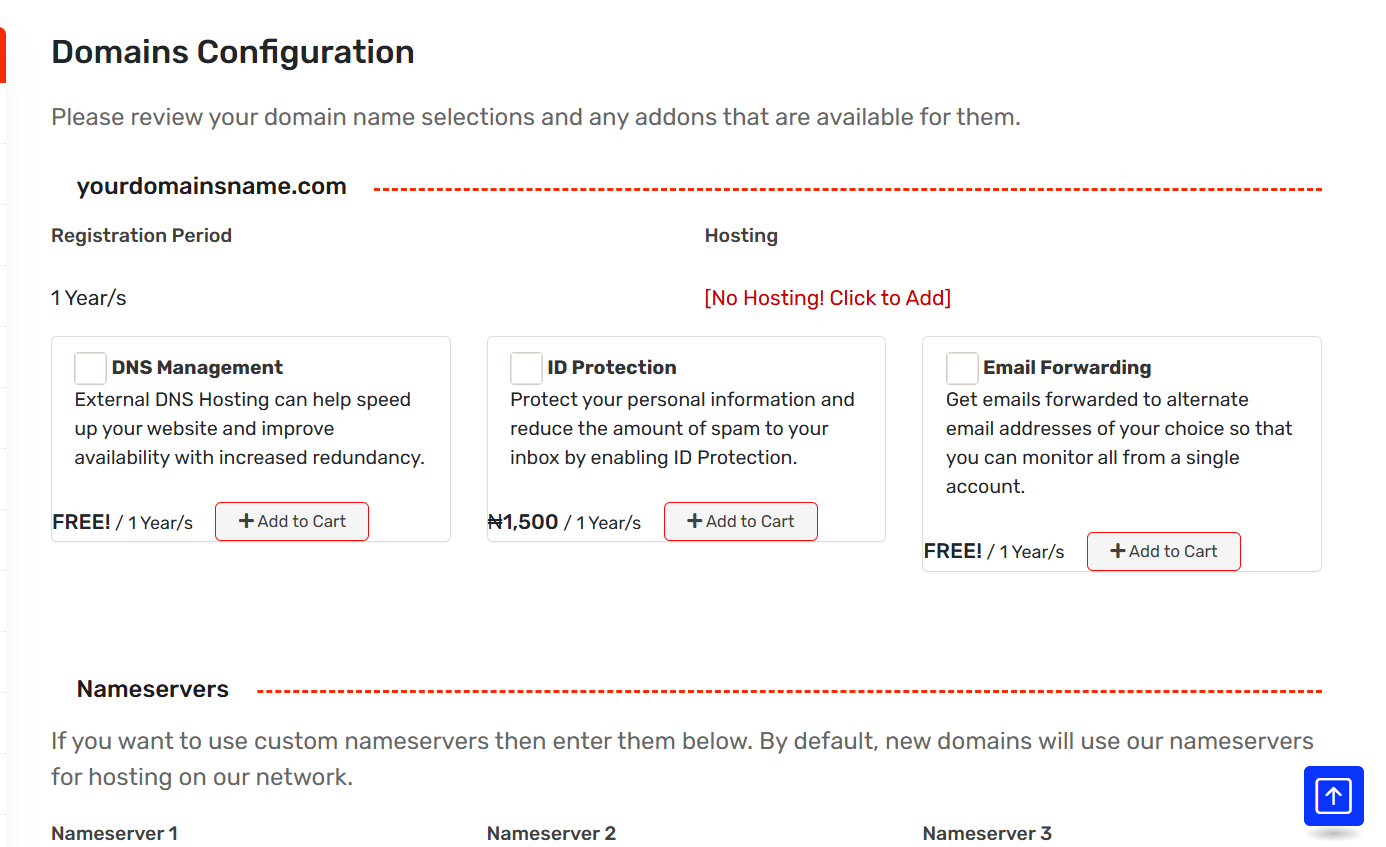Viewport: 1386px width, 847px height.
Task: Click the Email Forwarding card title
Action: click(1066, 368)
